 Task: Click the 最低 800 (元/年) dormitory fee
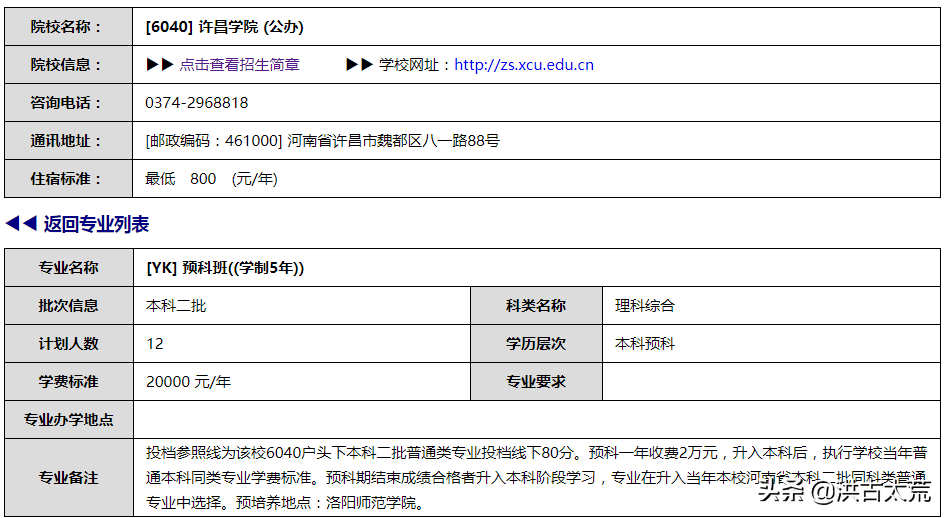pyautogui.click(x=211, y=178)
